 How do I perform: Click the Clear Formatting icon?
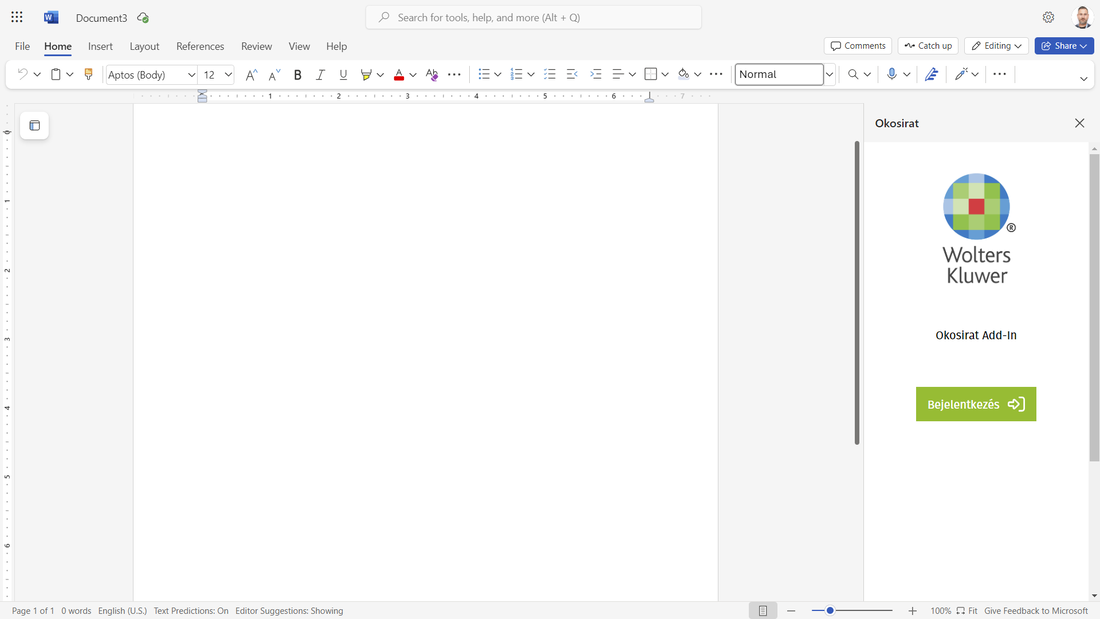point(432,74)
